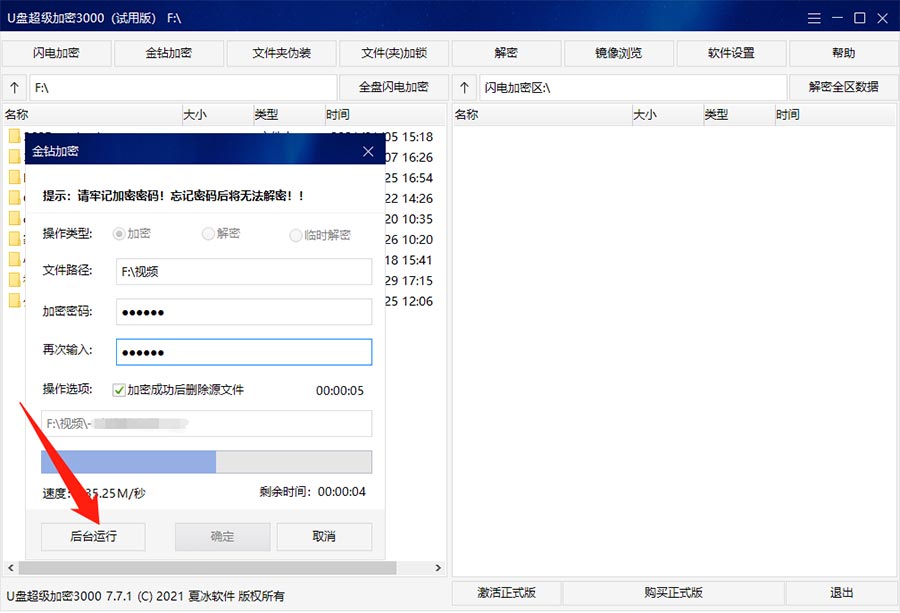The width and height of the screenshot is (900, 613).
Task: Minimize the U盘超级加密3000 window
Action: coord(837,18)
